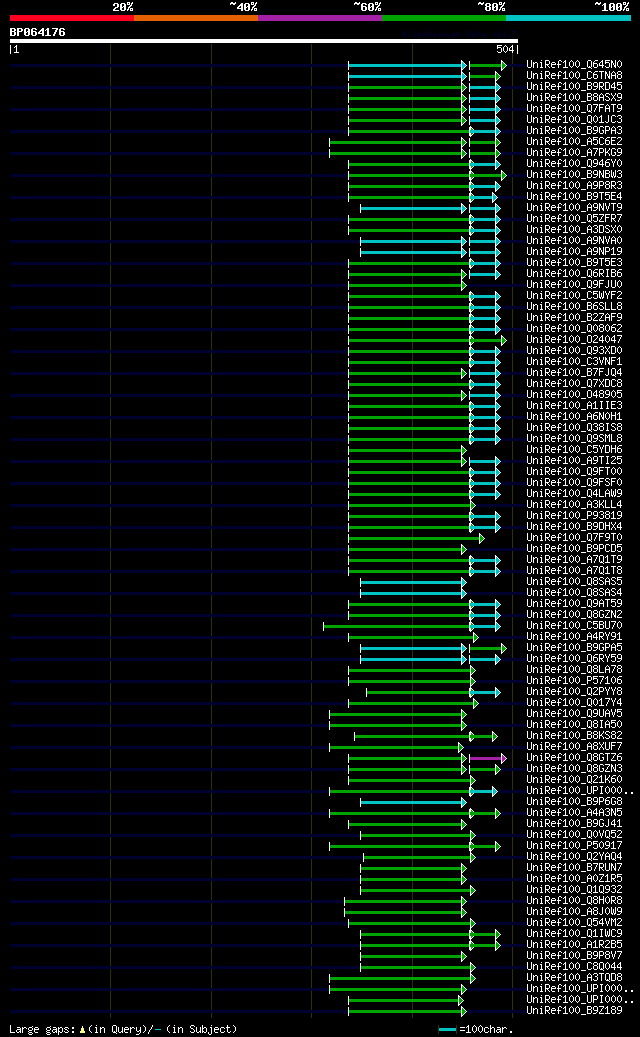The image size is (640, 1037).
Task: Select the UniRef100_A9NP19 label
Action: 574,252
